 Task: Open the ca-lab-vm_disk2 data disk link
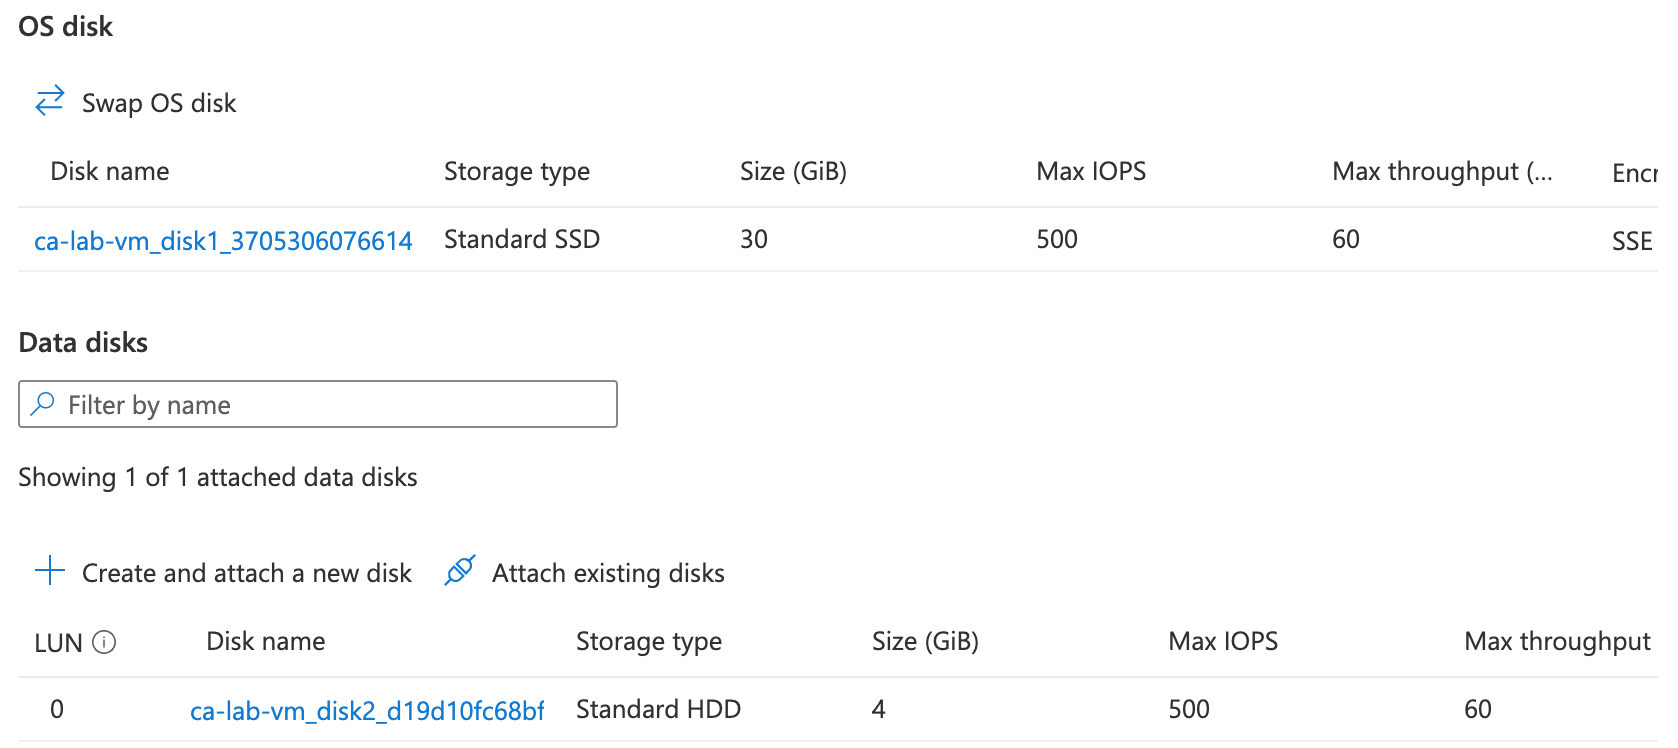pos(367,710)
